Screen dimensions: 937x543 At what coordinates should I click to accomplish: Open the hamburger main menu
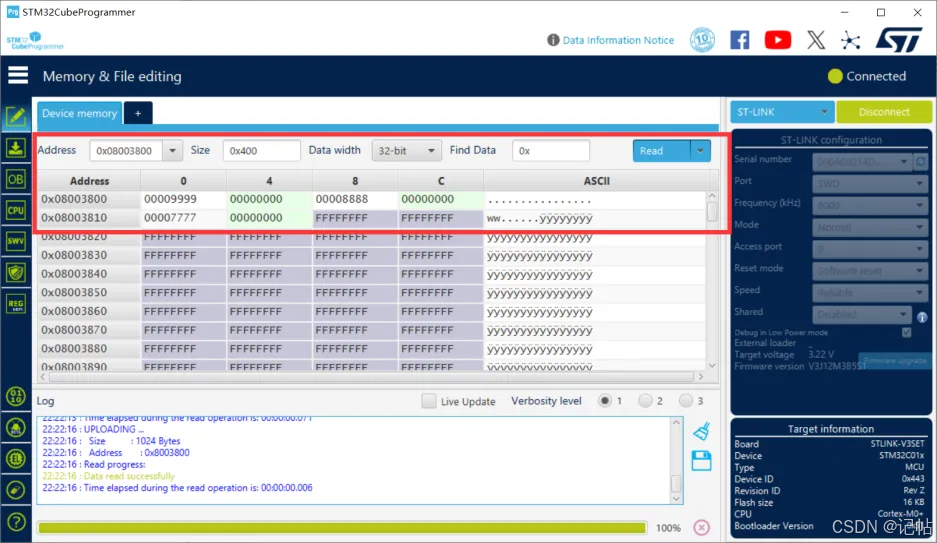tap(18, 76)
